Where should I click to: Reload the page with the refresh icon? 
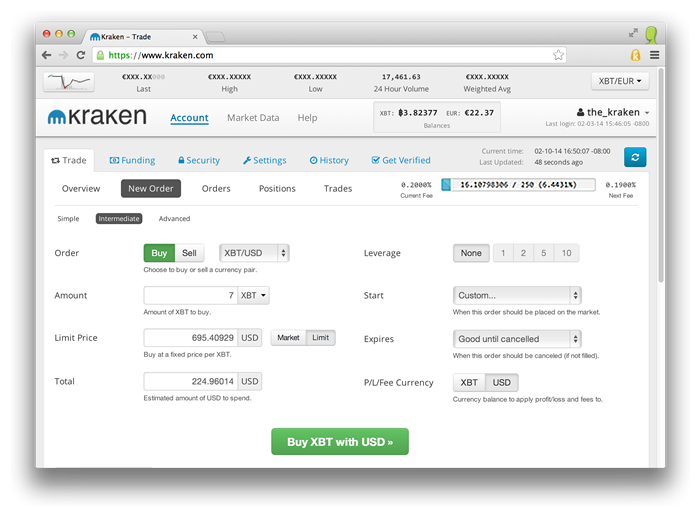coord(81,55)
